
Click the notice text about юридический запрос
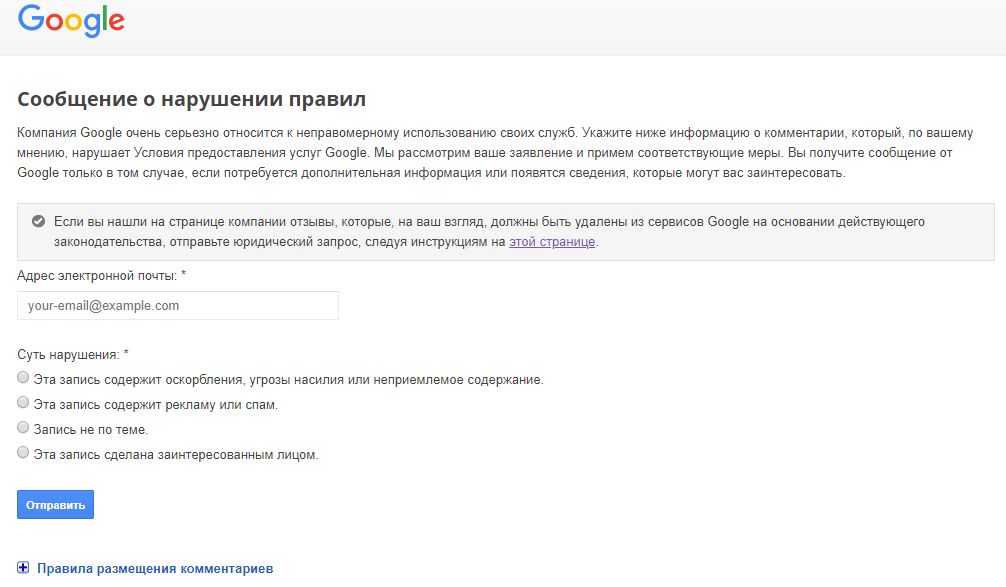[x=490, y=232]
